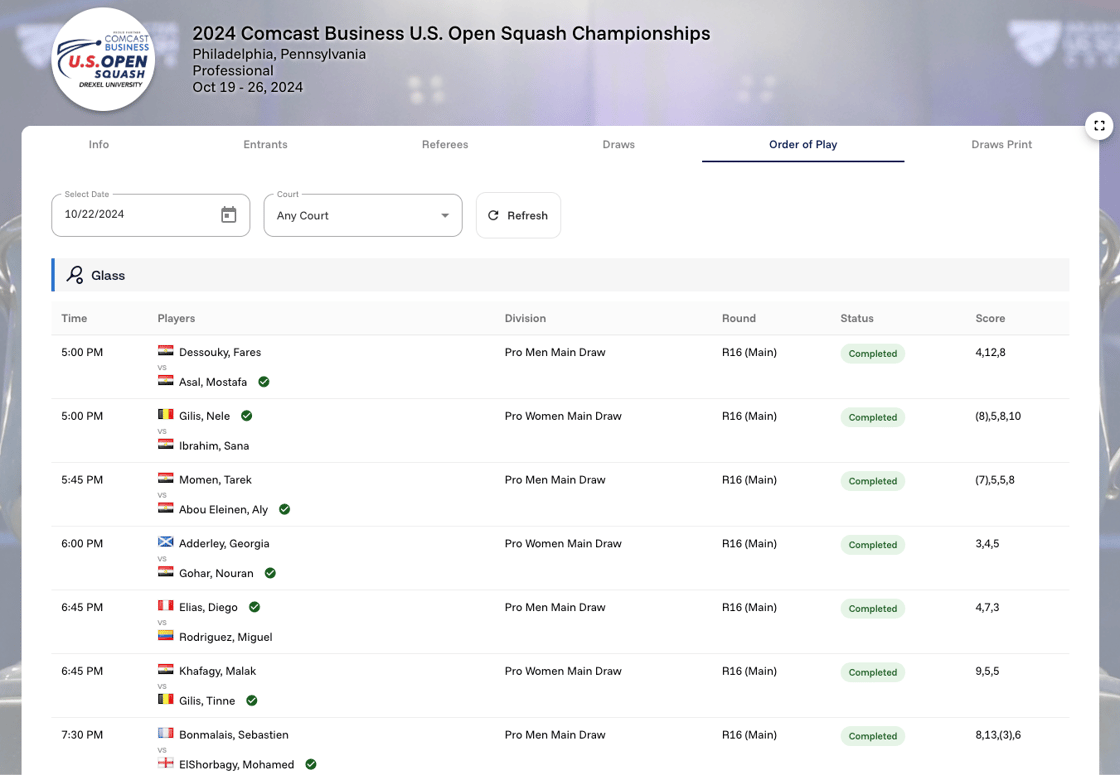Open the Draws Print tab
The width and height of the screenshot is (1120, 775).
[1001, 144]
